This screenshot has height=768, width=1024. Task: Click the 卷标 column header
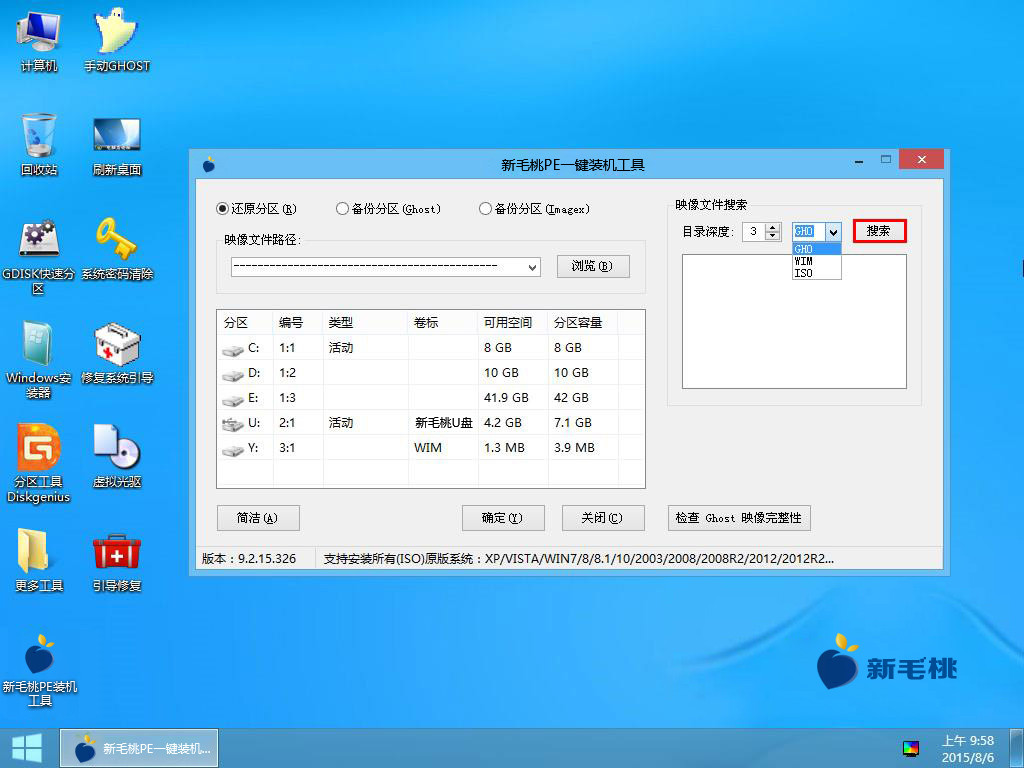coord(443,323)
